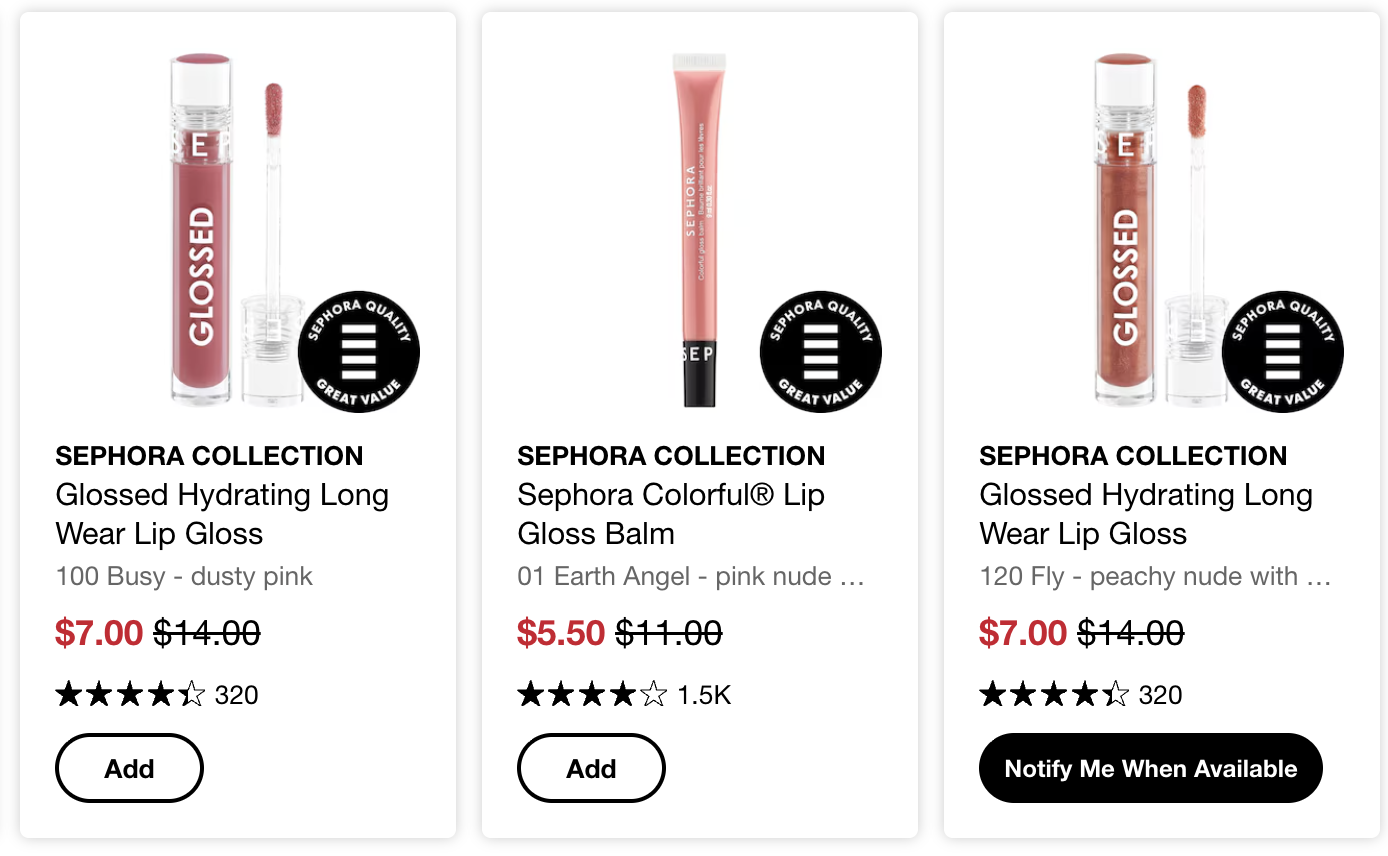Add 100 Busy lip gloss to basket
Screen dimensions: 1388x856
pyautogui.click(x=129, y=768)
